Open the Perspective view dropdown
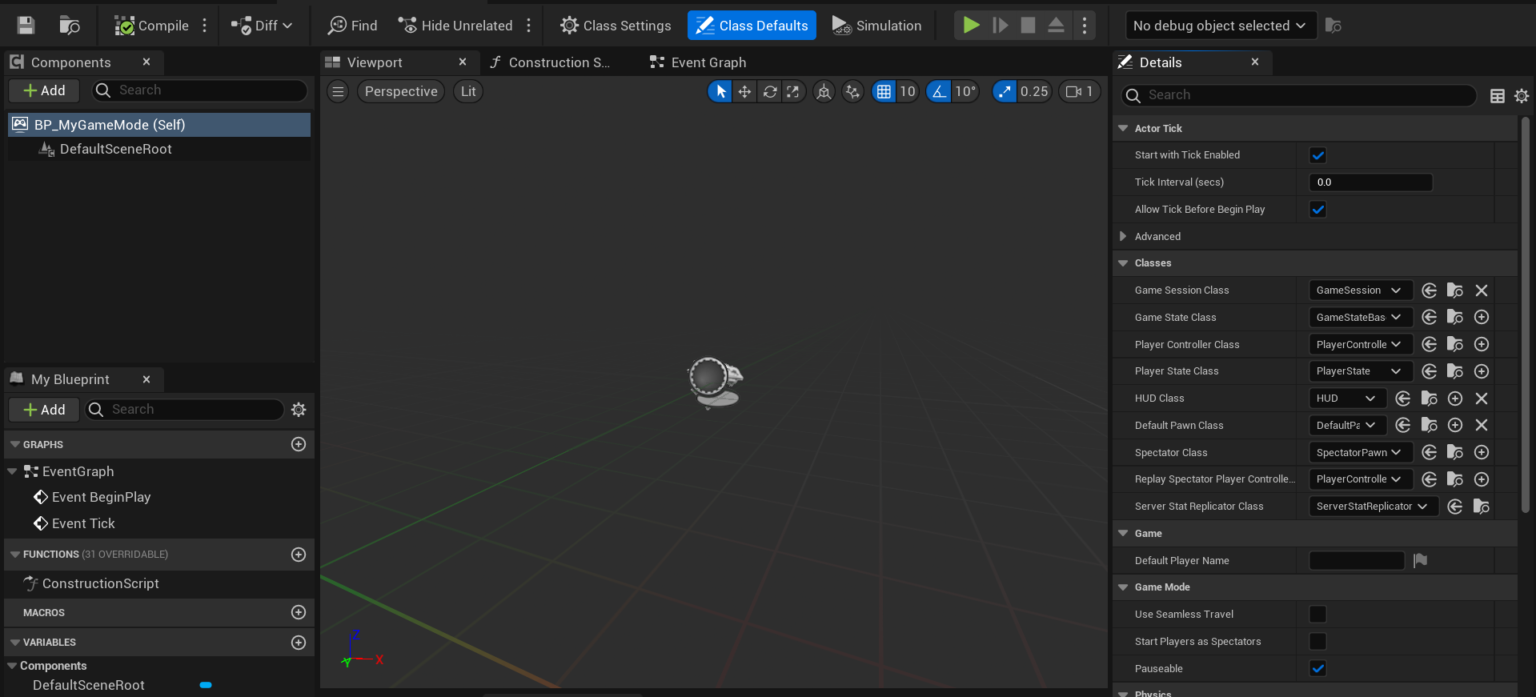The image size is (1536, 697). (x=400, y=91)
